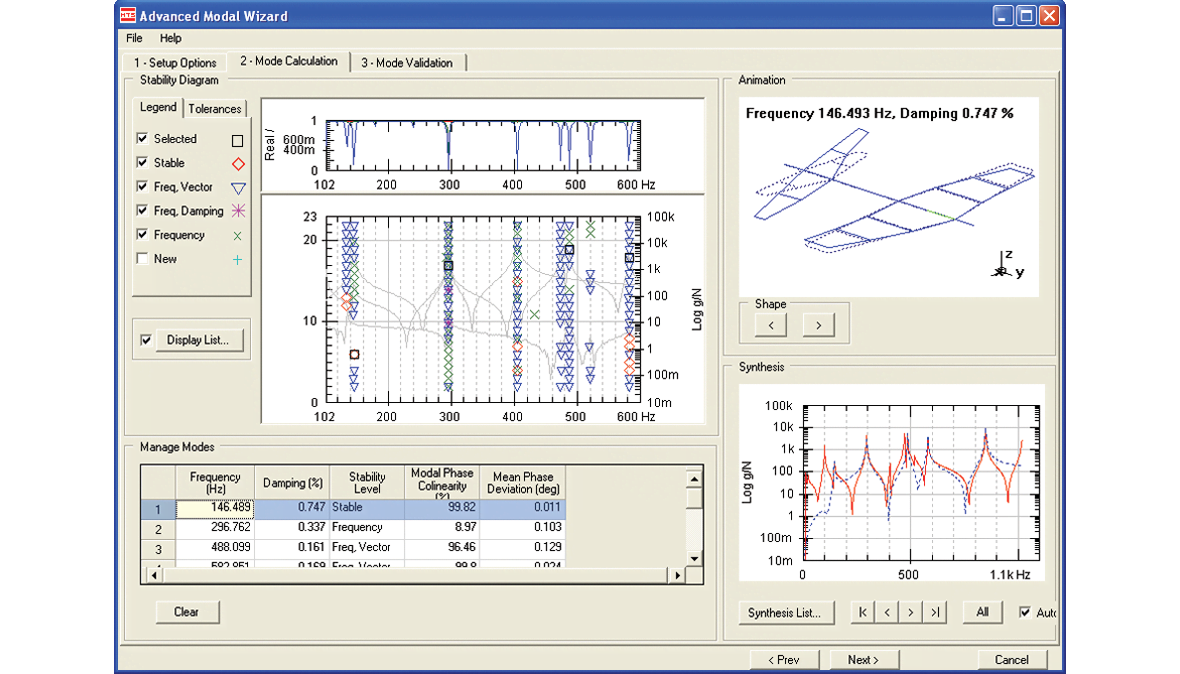Open the Synthesis List dialog
This screenshot has width=1180, height=674.
tap(786, 612)
